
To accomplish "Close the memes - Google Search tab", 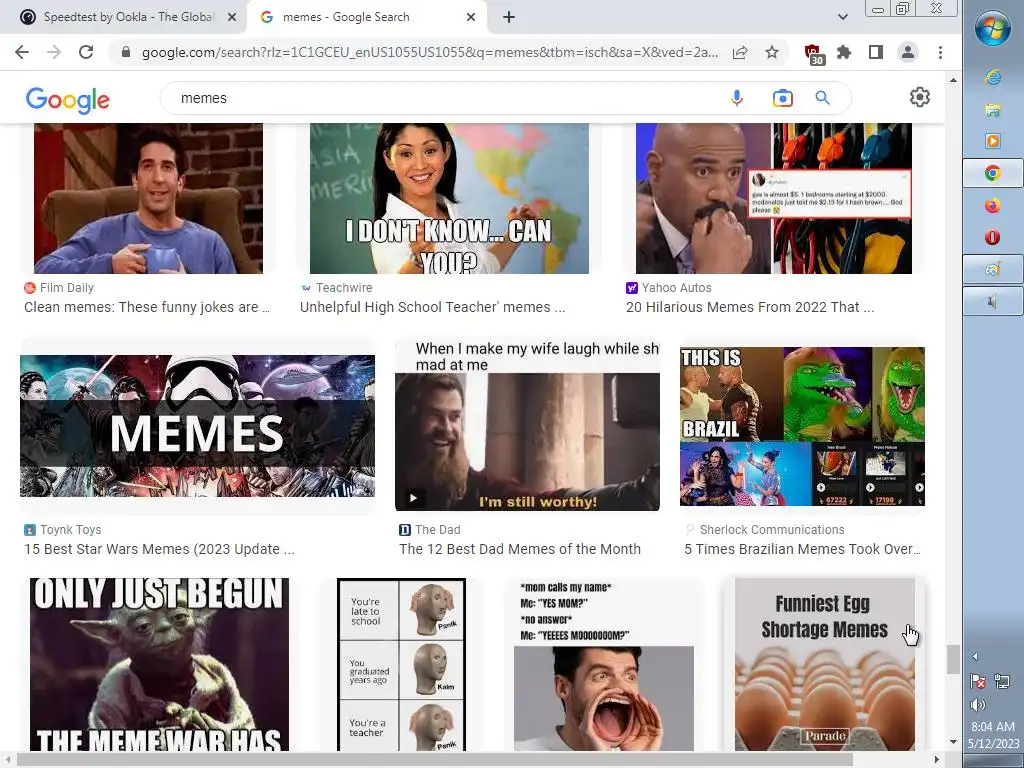I will 471,18.
